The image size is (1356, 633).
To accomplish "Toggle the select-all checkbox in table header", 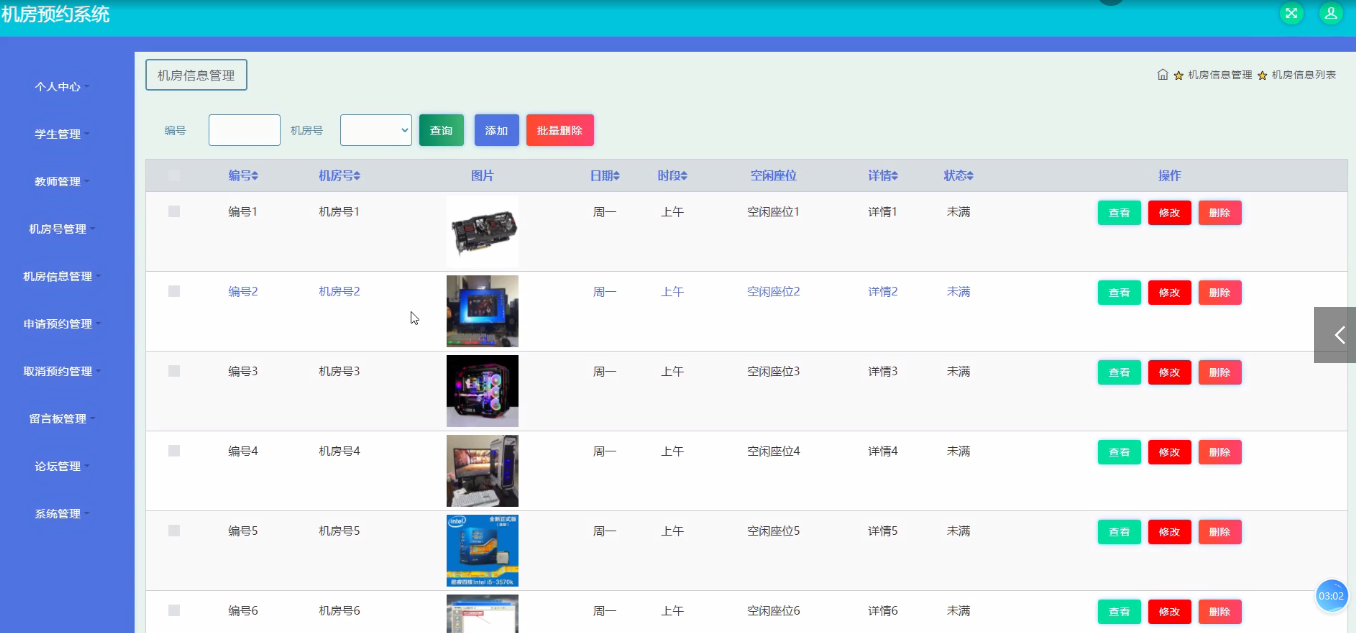I will point(174,176).
